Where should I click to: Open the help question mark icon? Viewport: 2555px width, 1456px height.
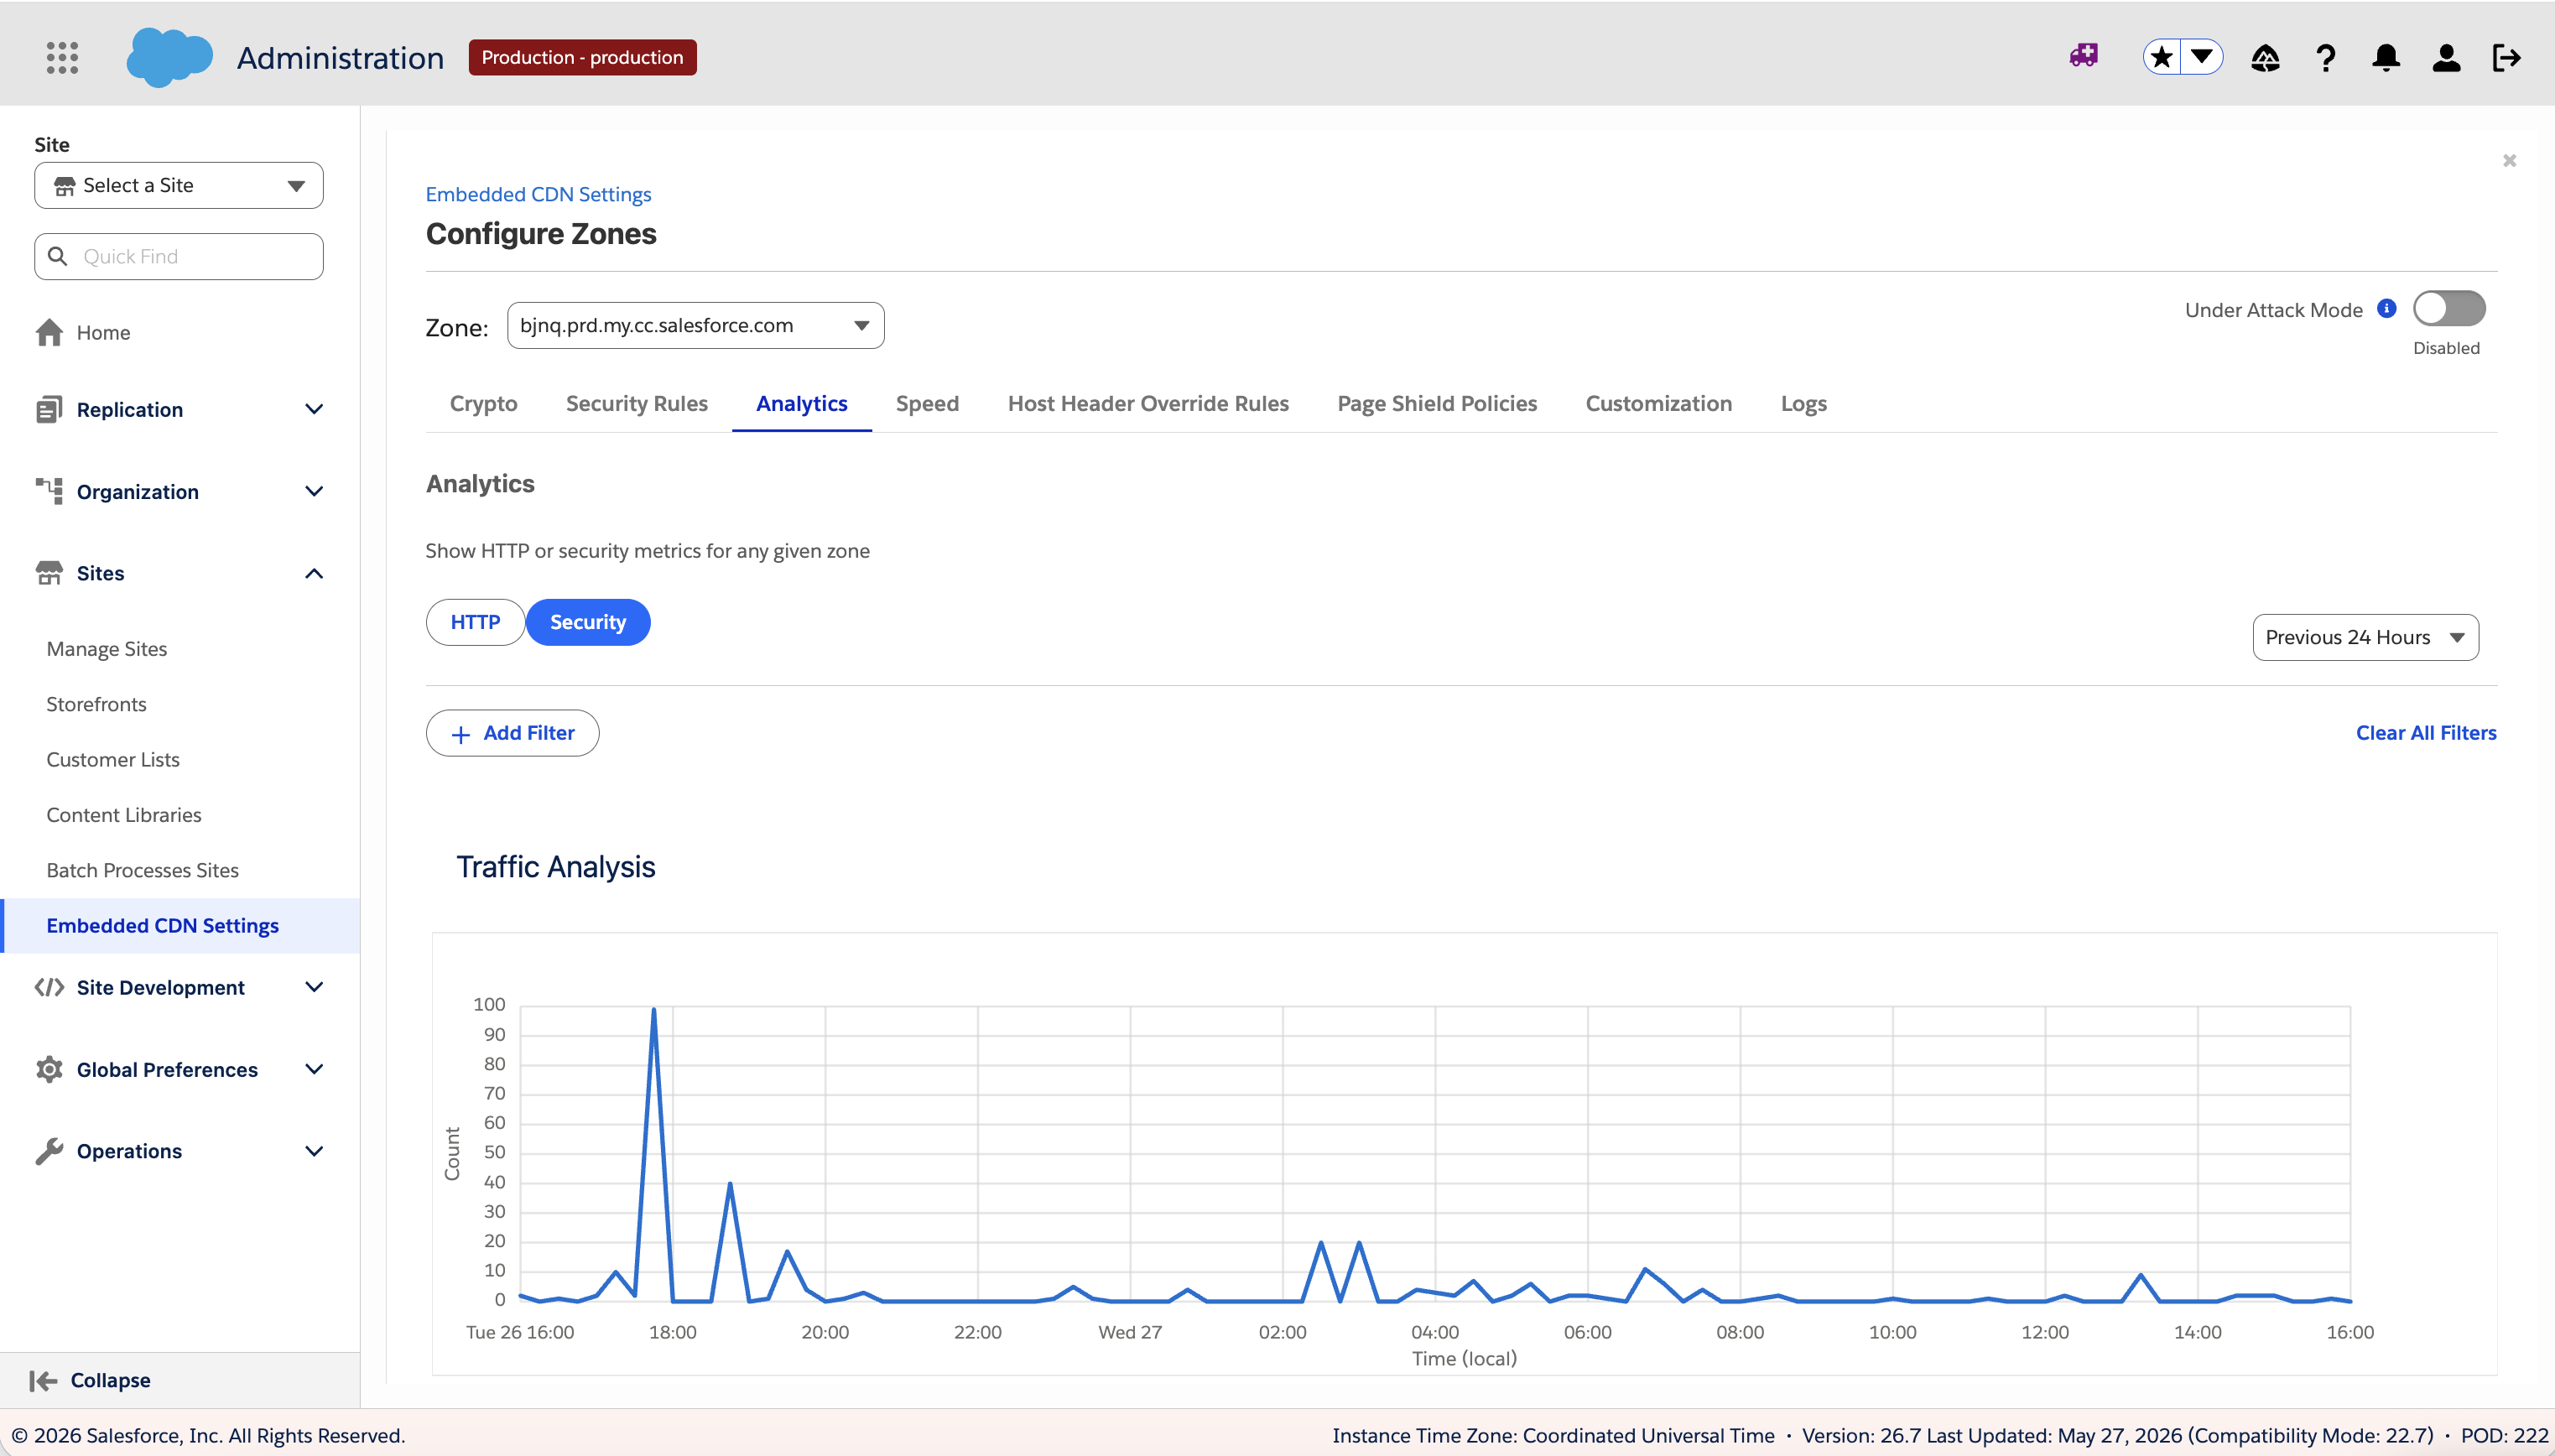[2326, 58]
